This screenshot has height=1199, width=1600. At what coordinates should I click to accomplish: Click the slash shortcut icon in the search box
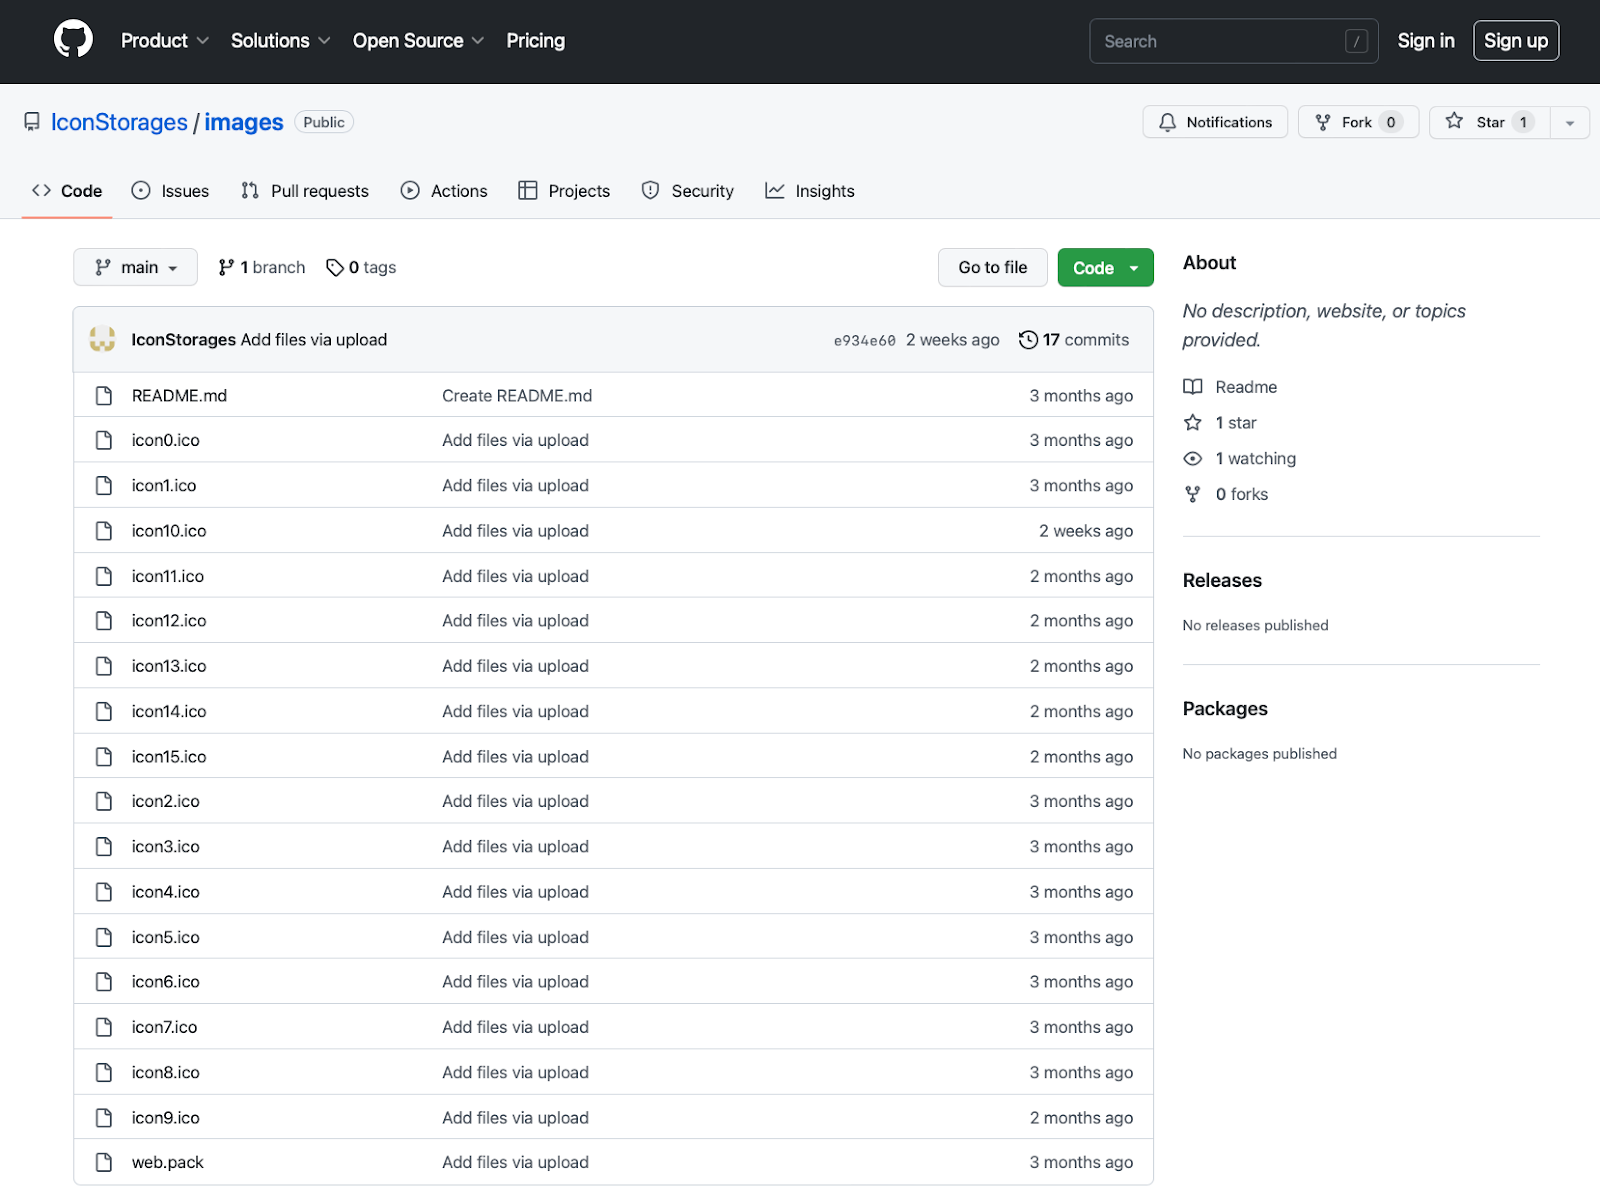click(1356, 41)
